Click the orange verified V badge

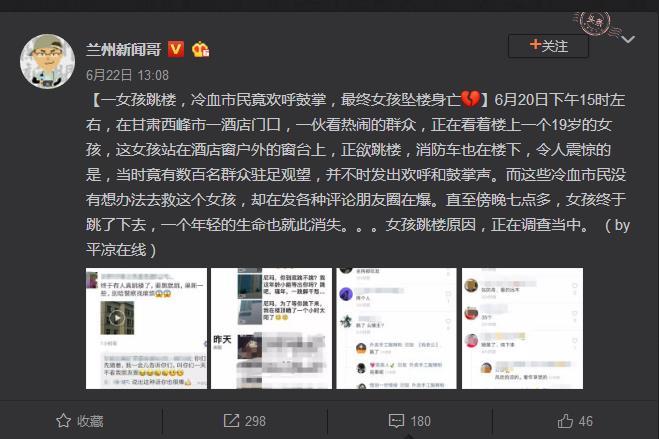(176, 50)
